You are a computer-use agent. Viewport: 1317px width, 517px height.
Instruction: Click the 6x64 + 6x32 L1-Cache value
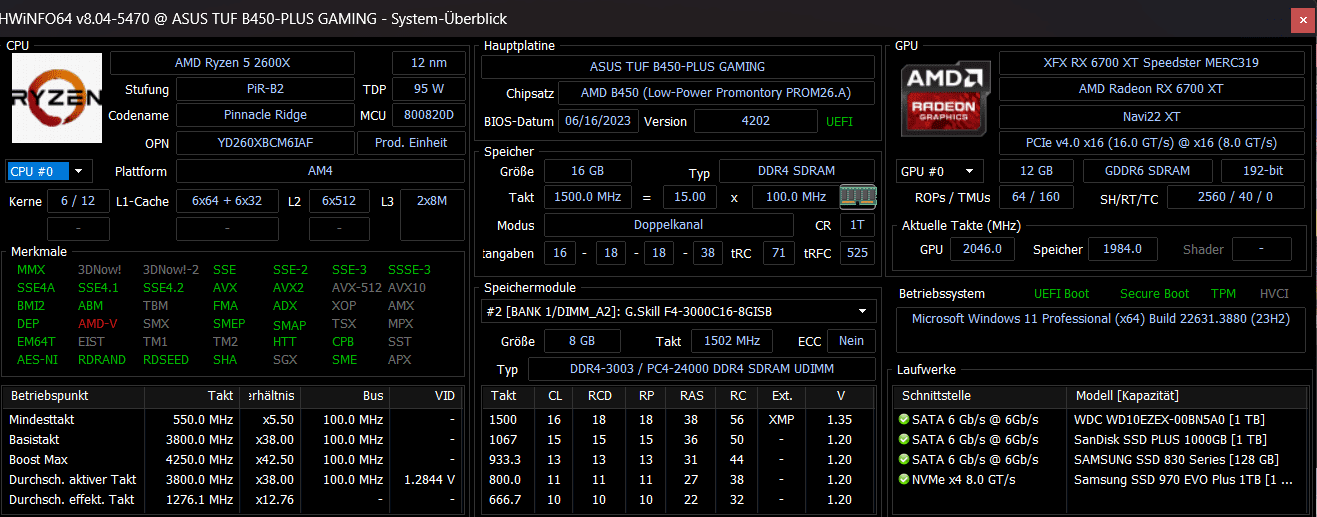[x=227, y=201]
